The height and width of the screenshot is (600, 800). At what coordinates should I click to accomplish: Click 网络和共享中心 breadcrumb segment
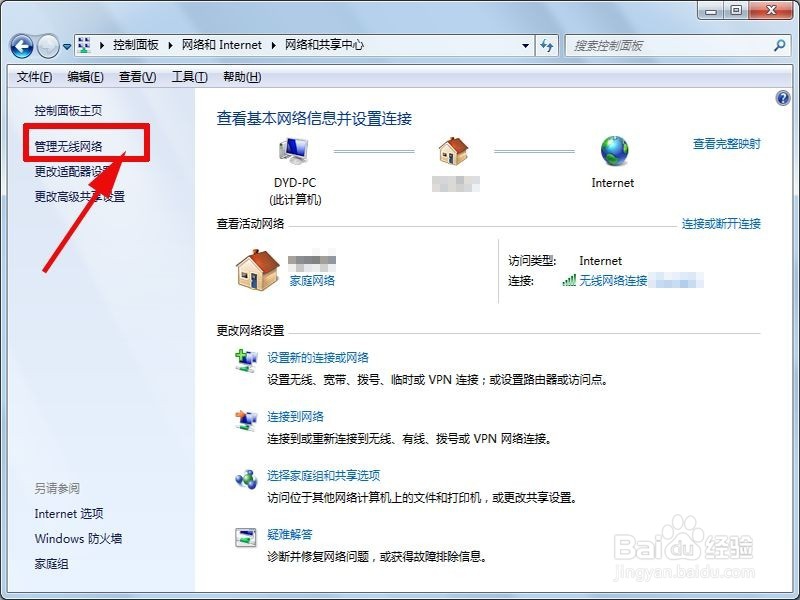click(324, 45)
